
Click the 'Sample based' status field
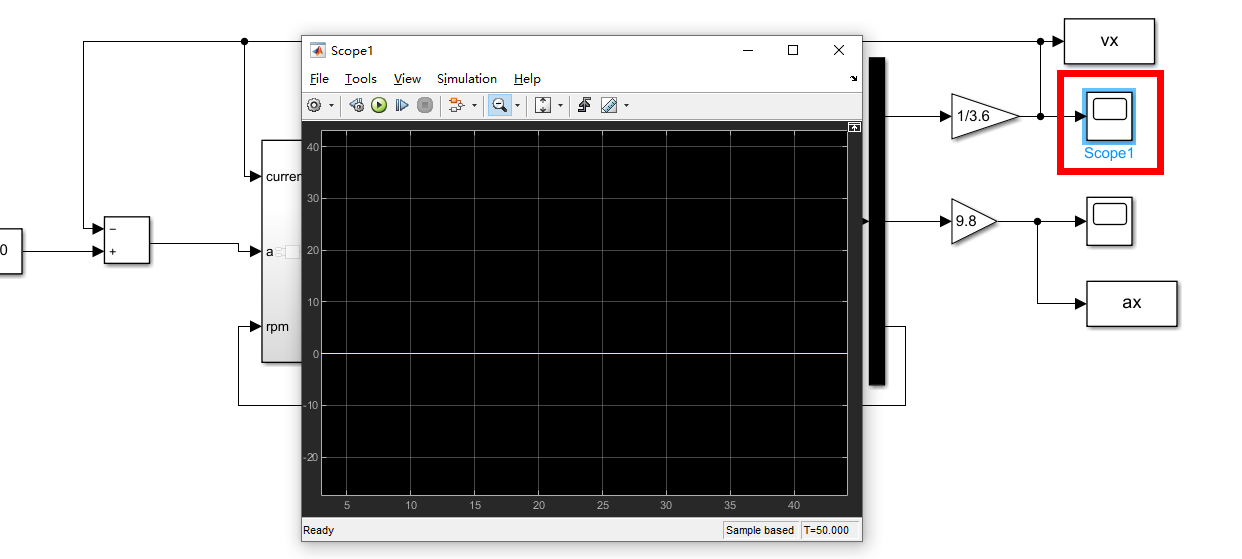[761, 530]
